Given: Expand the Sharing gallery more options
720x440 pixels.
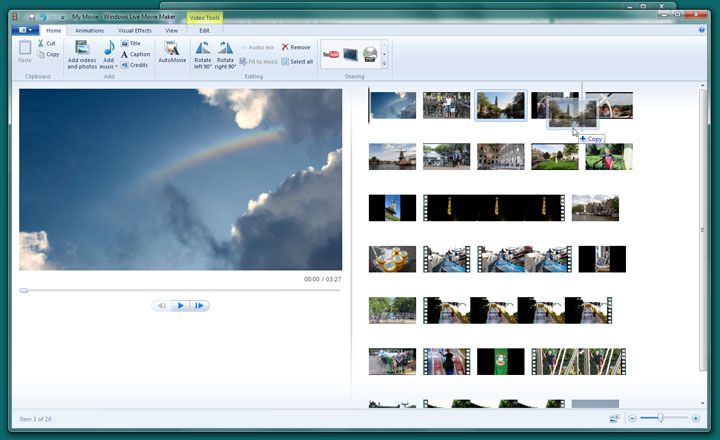Looking at the screenshot, I should point(385,65).
